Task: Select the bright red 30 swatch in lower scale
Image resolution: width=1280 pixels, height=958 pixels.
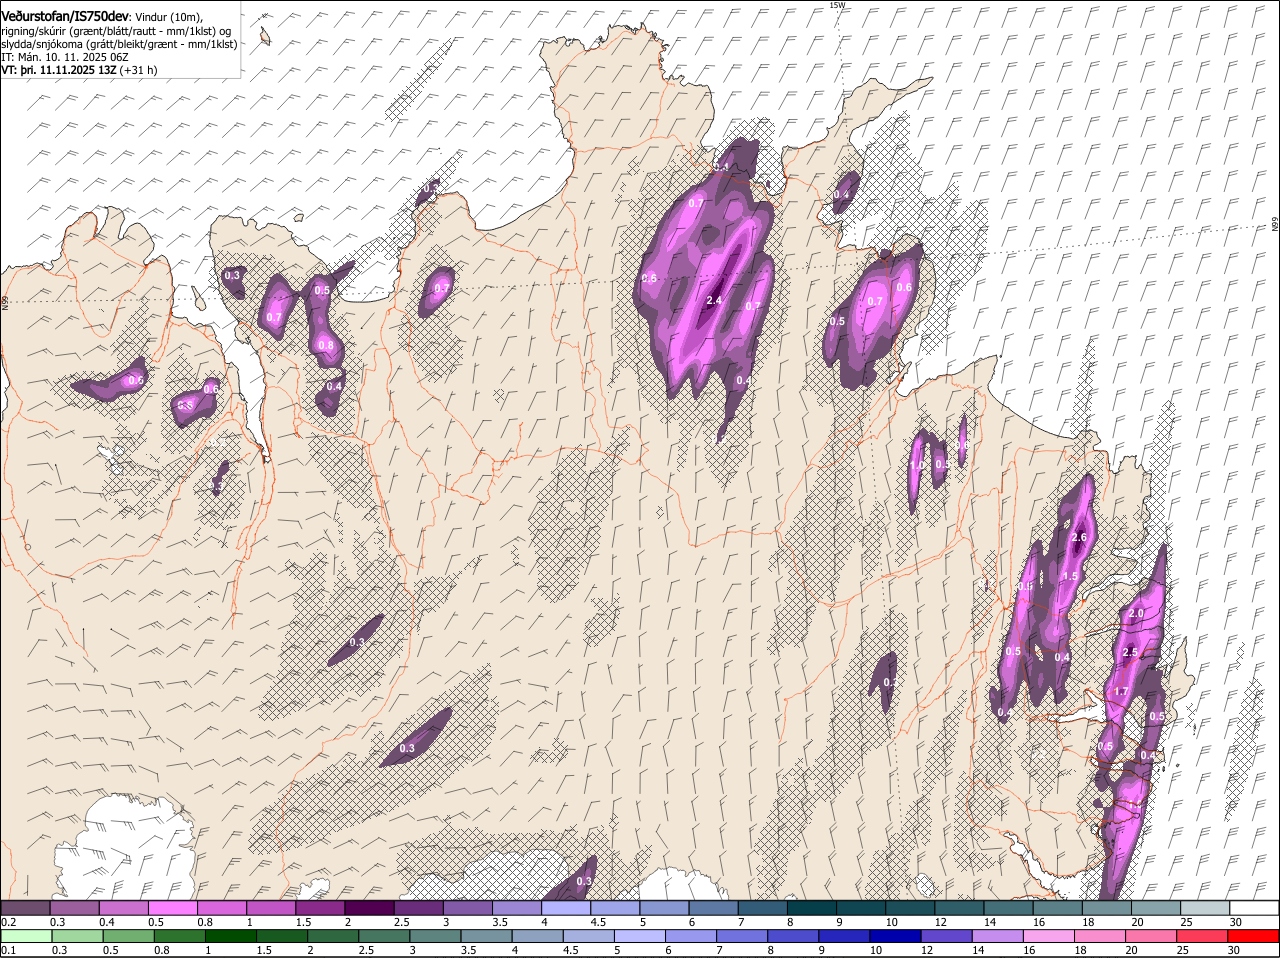Action: click(1253, 937)
